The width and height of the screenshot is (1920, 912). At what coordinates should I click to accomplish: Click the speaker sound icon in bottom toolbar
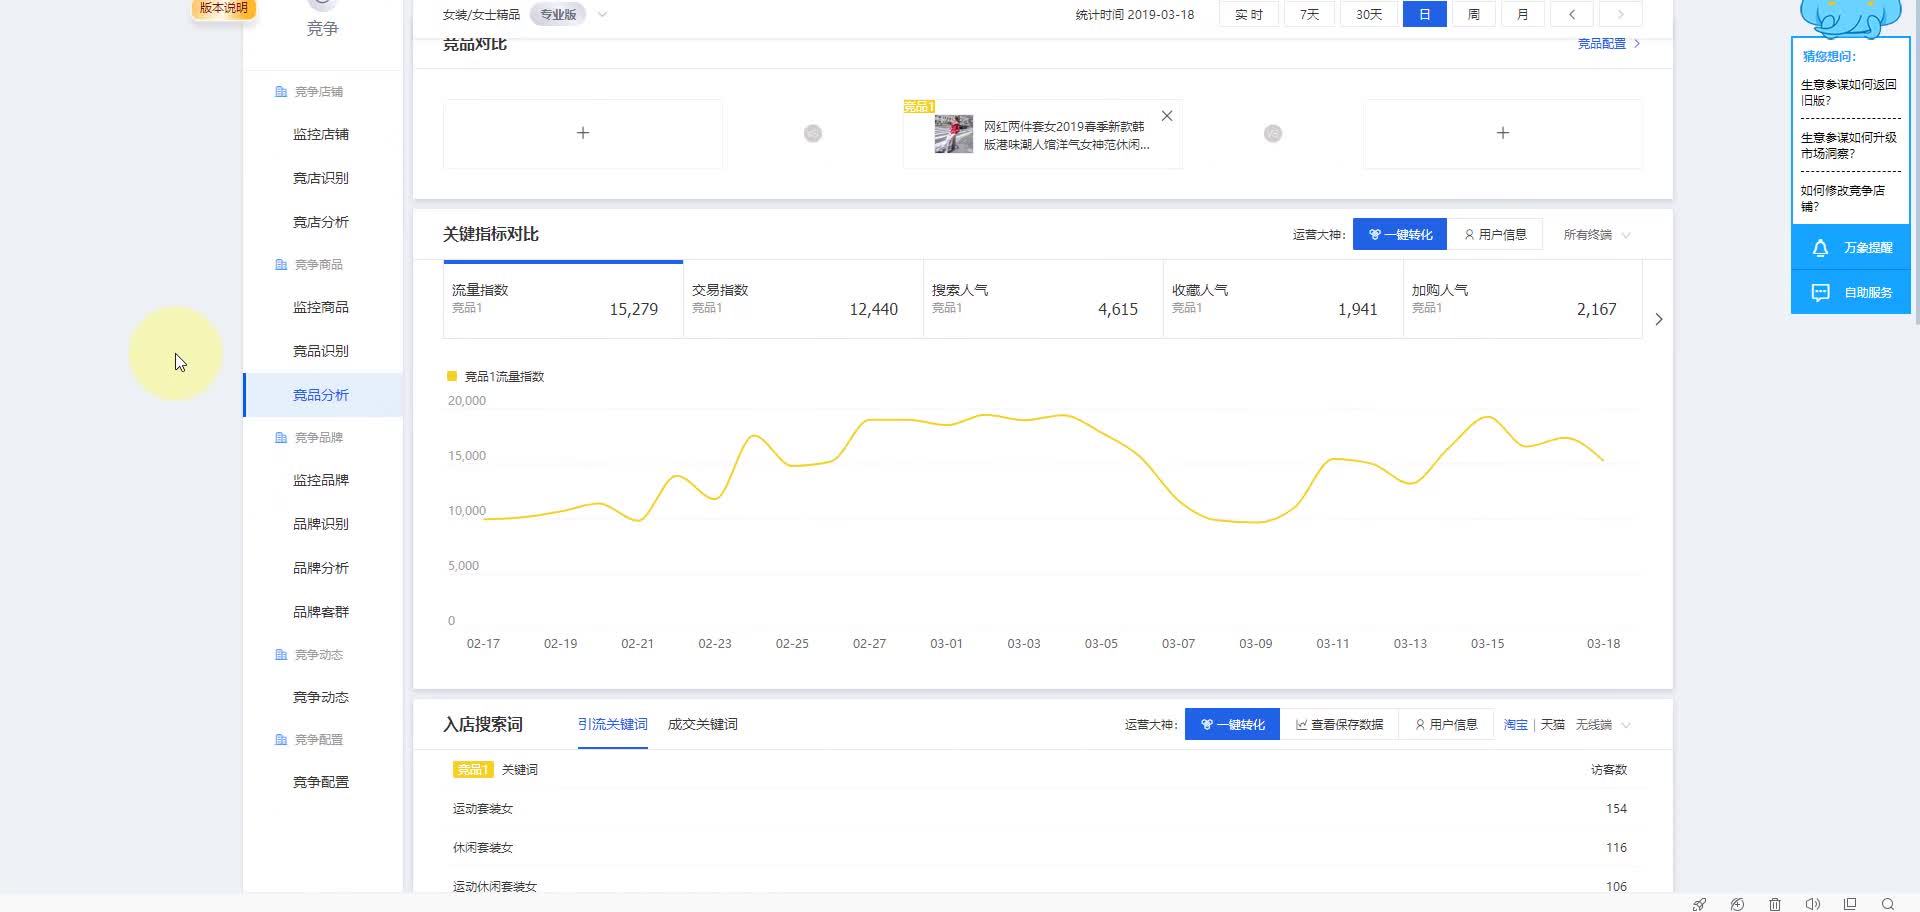pyautogui.click(x=1812, y=904)
